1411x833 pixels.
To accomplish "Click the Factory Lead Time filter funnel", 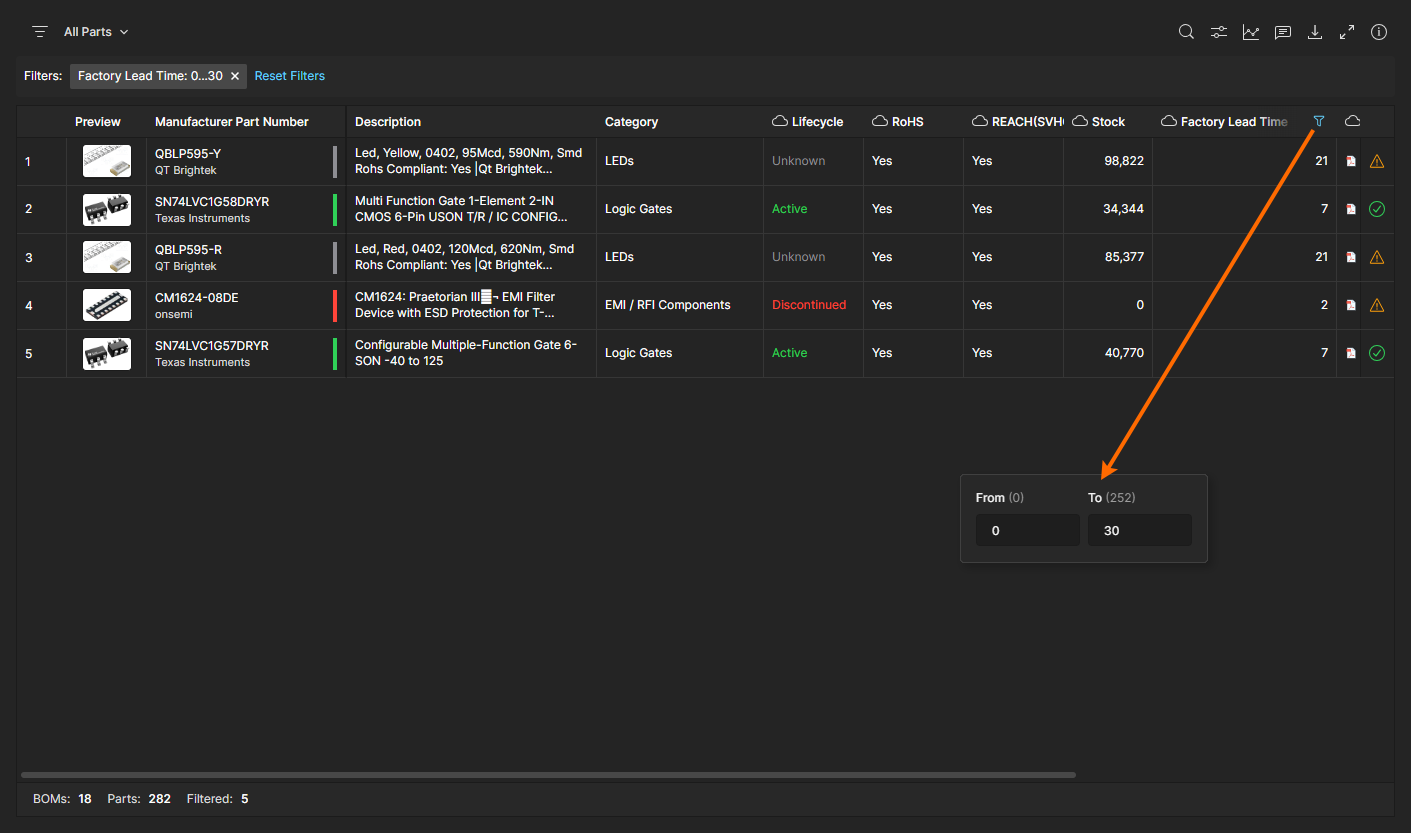I will click(x=1319, y=121).
